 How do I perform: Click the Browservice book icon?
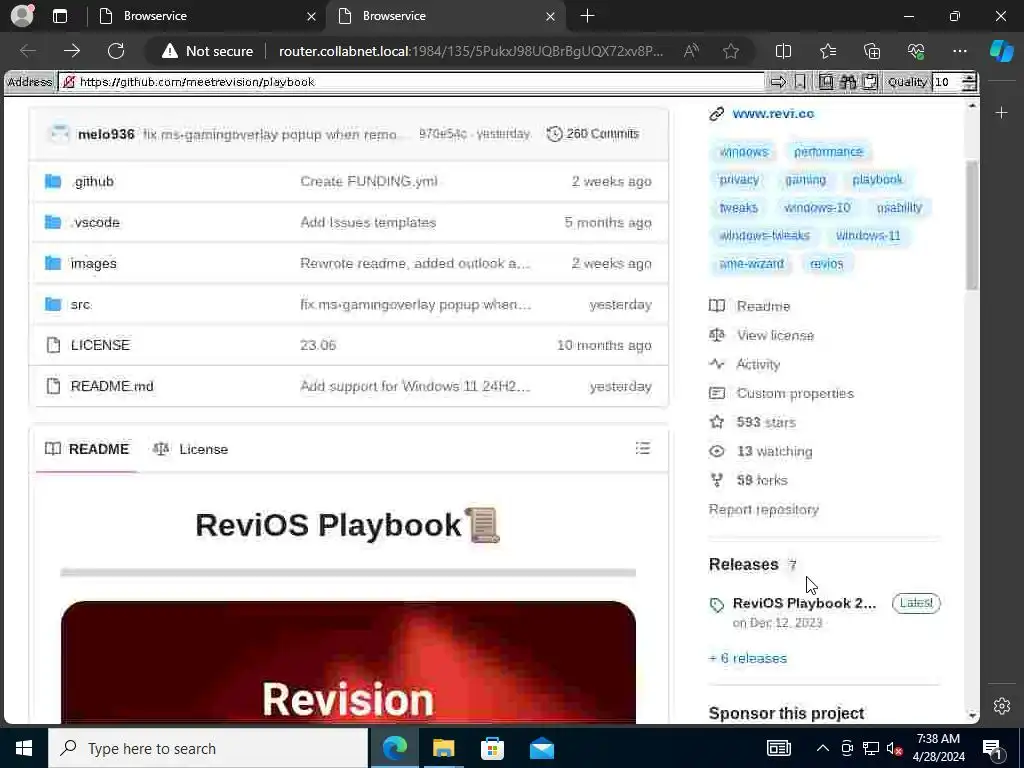pyautogui.click(x=825, y=82)
